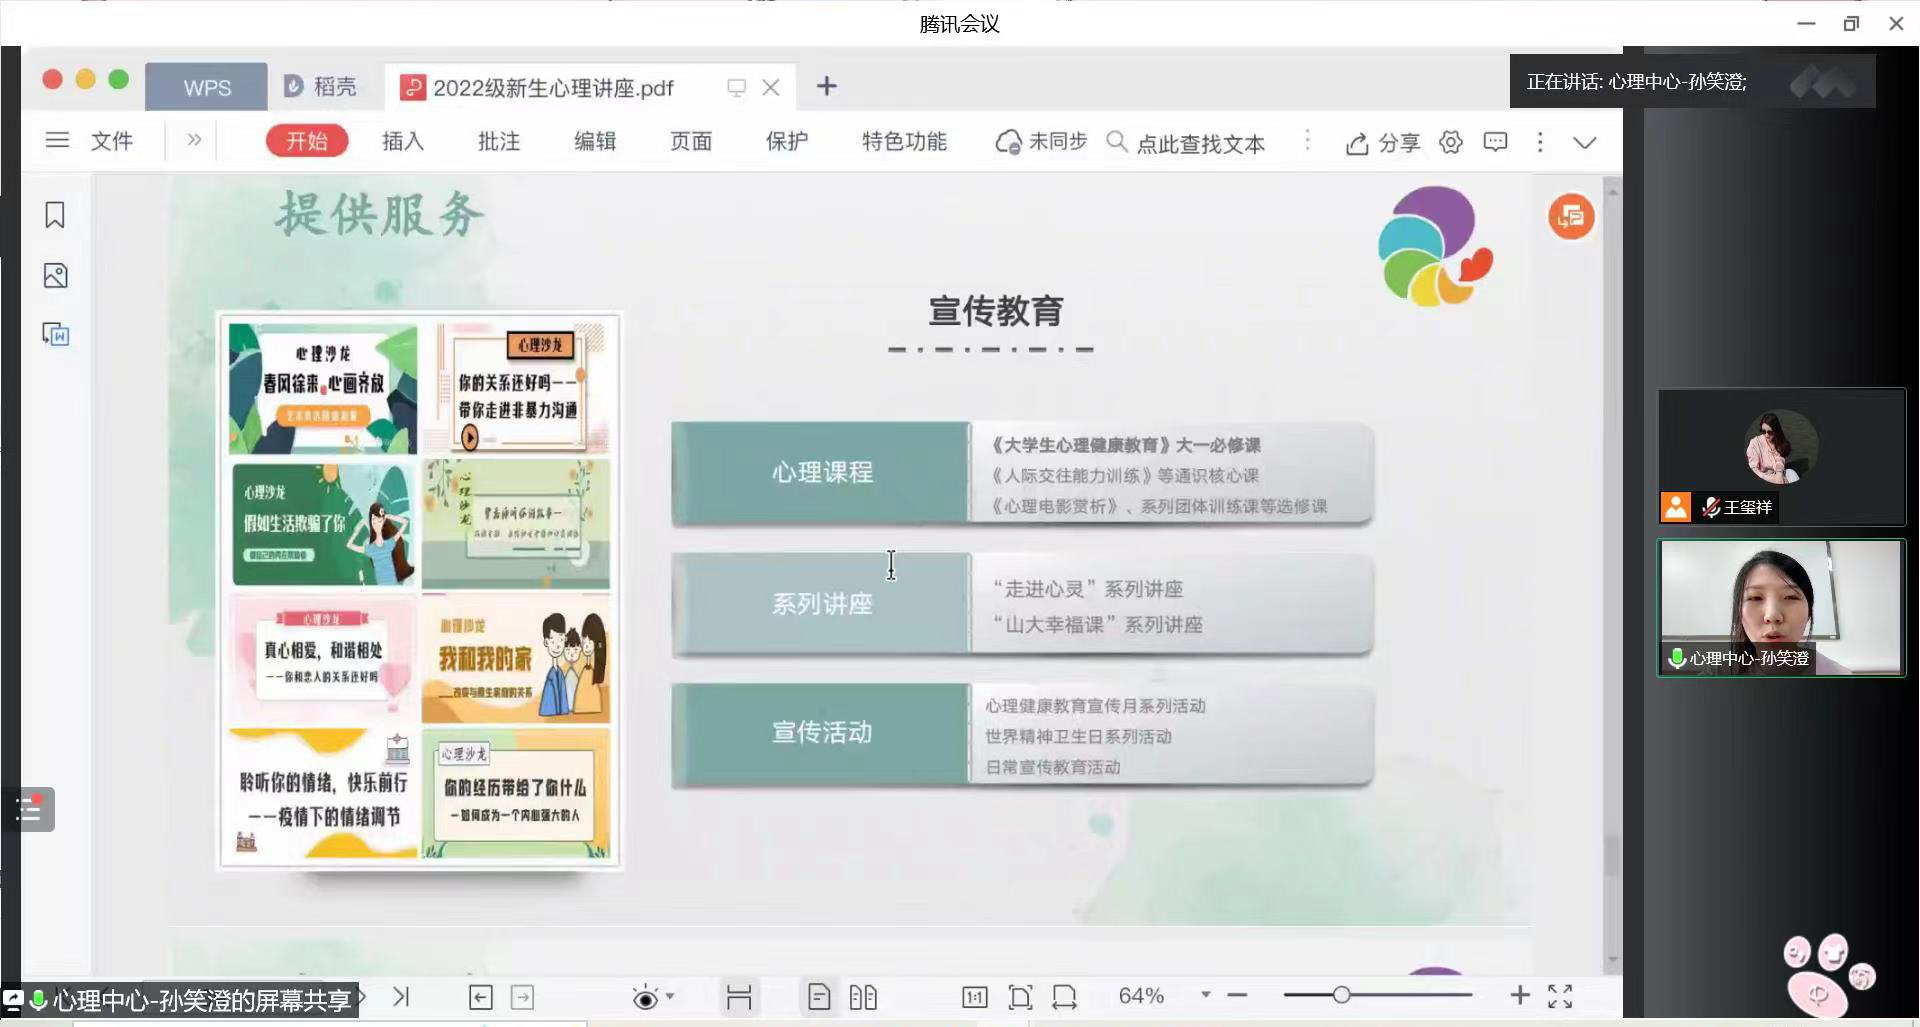Toggle continuous reading mode
Viewport: 1920px width, 1027px height.
[x=739, y=996]
